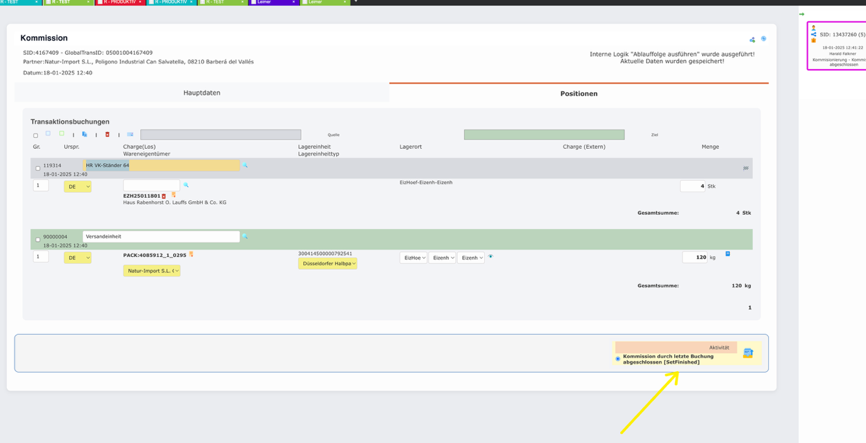Click the activity icon in the Aktivität box

747,353
